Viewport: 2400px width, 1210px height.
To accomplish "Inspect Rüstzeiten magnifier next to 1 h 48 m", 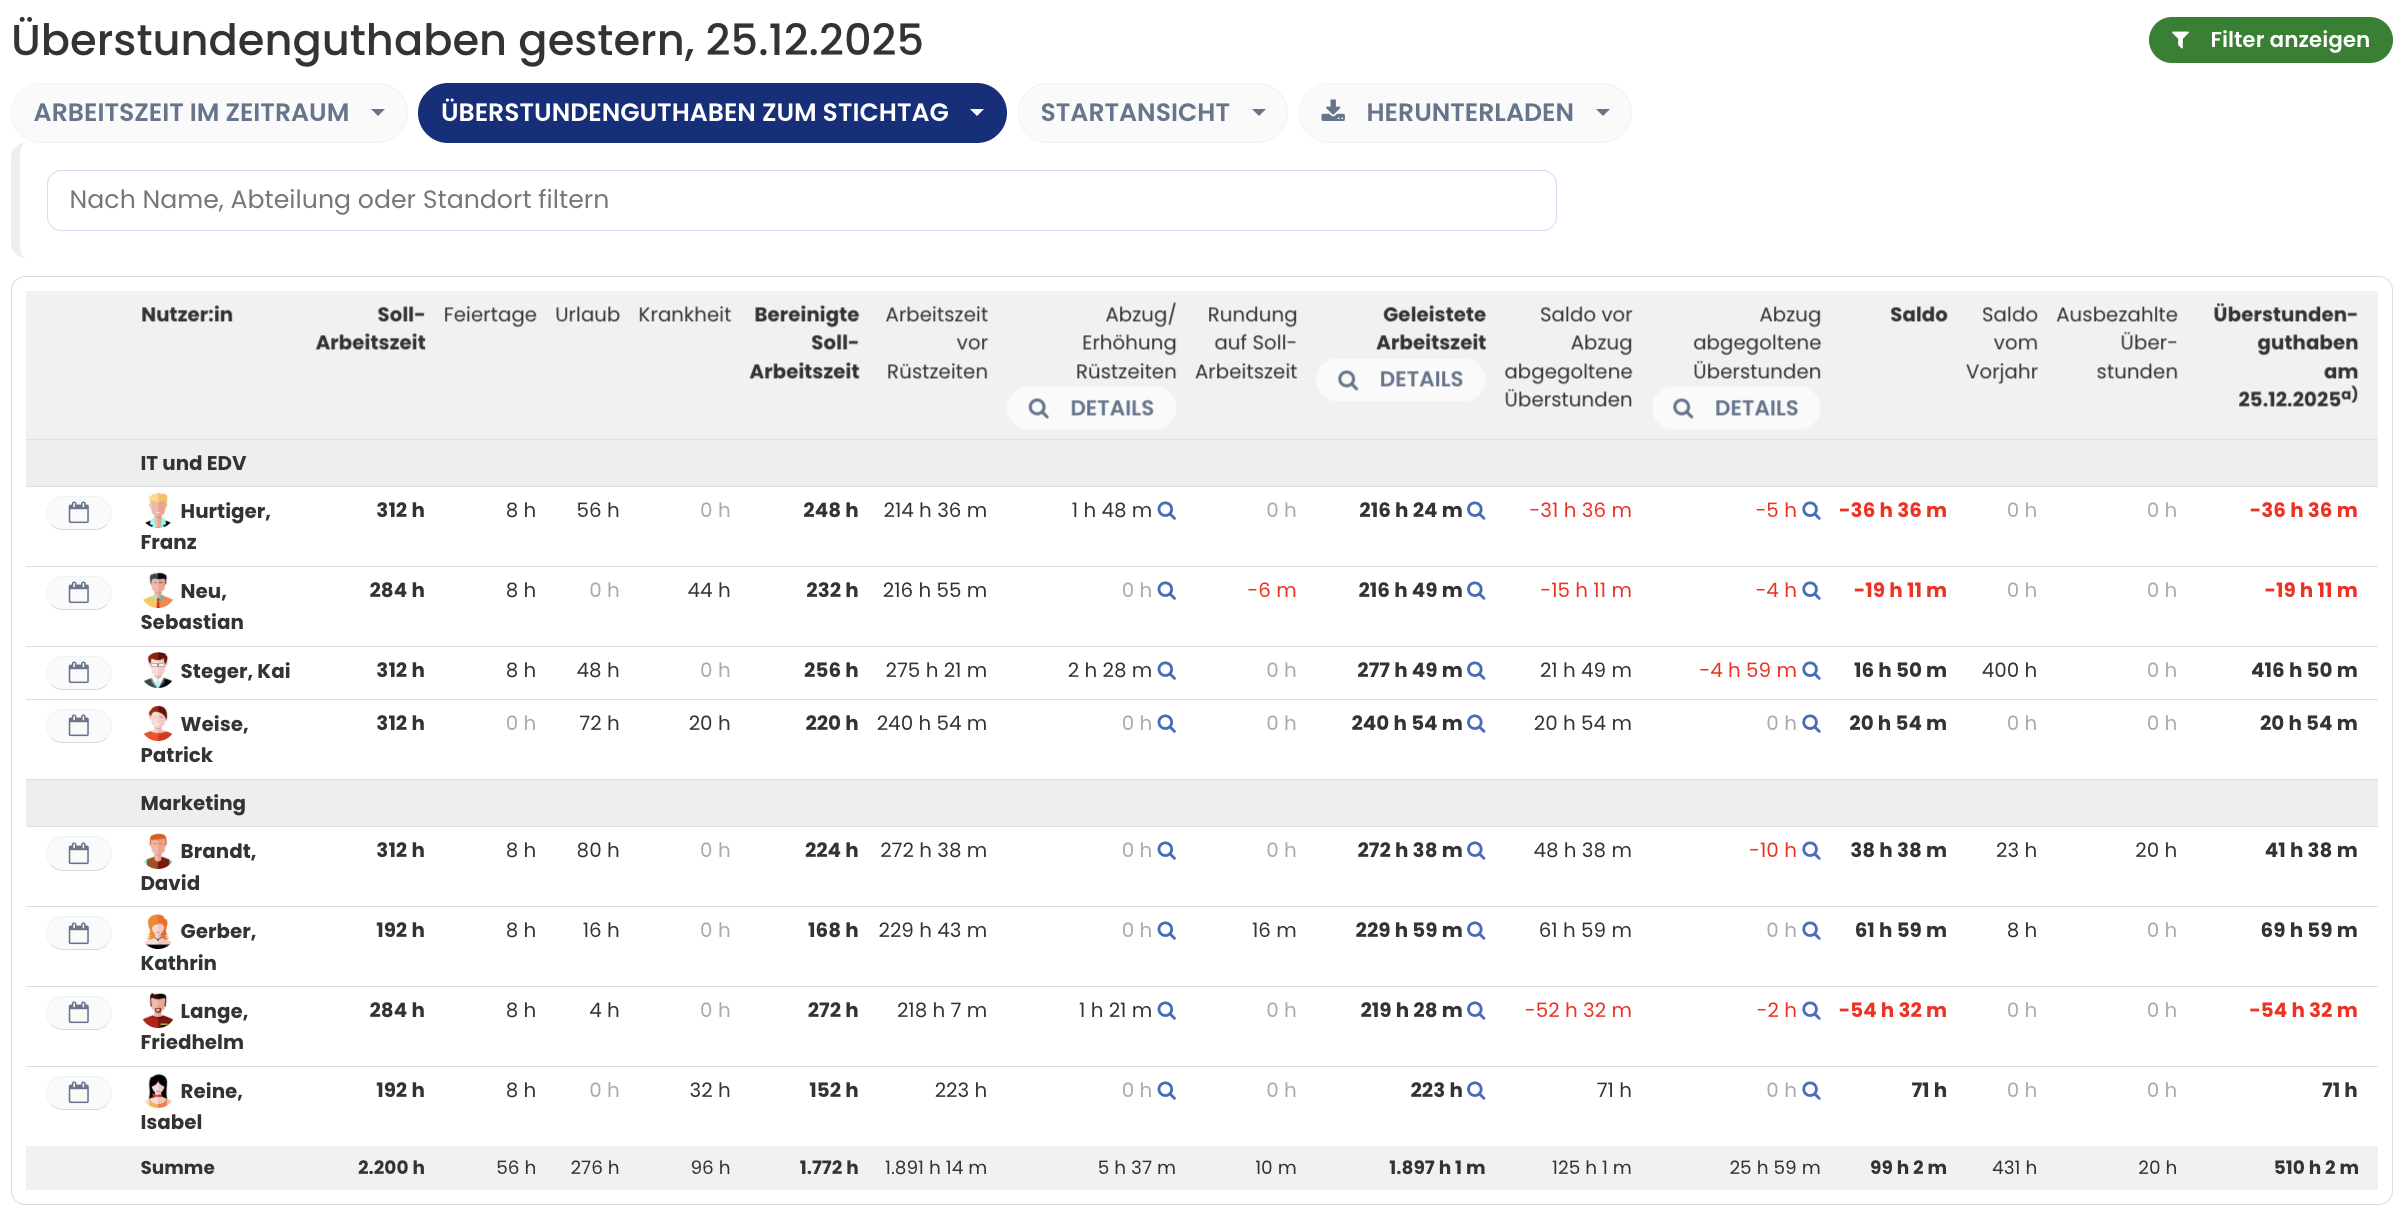I will click(x=1166, y=511).
